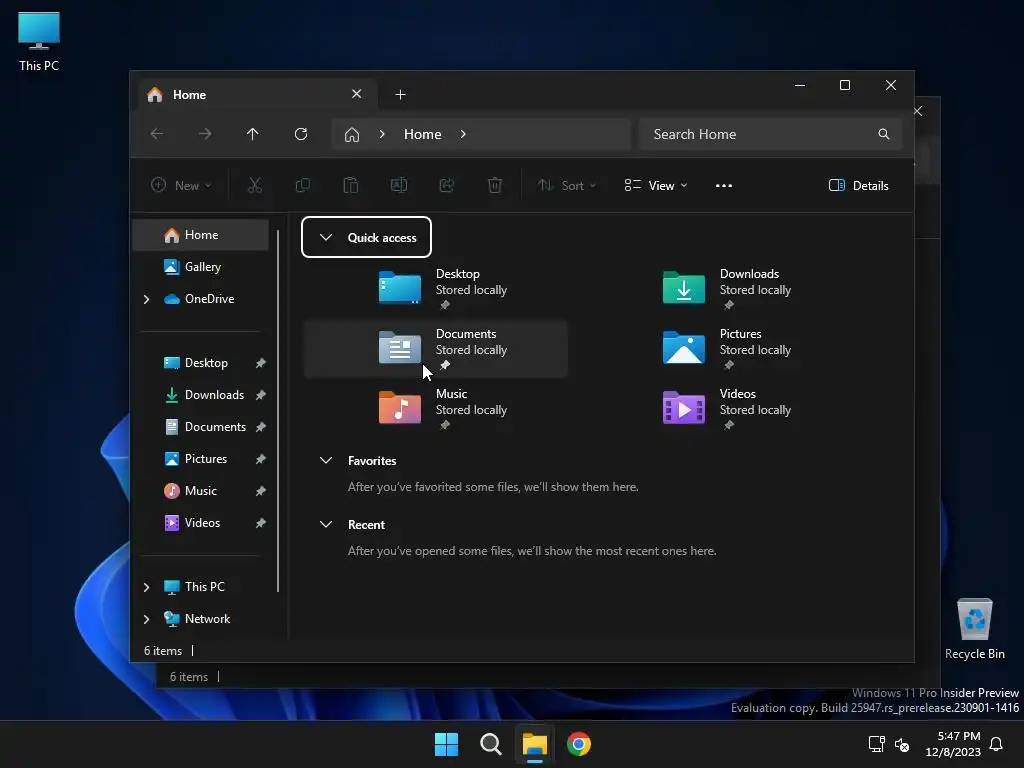Click pin icon next to sidebar Music

pyautogui.click(x=261, y=491)
